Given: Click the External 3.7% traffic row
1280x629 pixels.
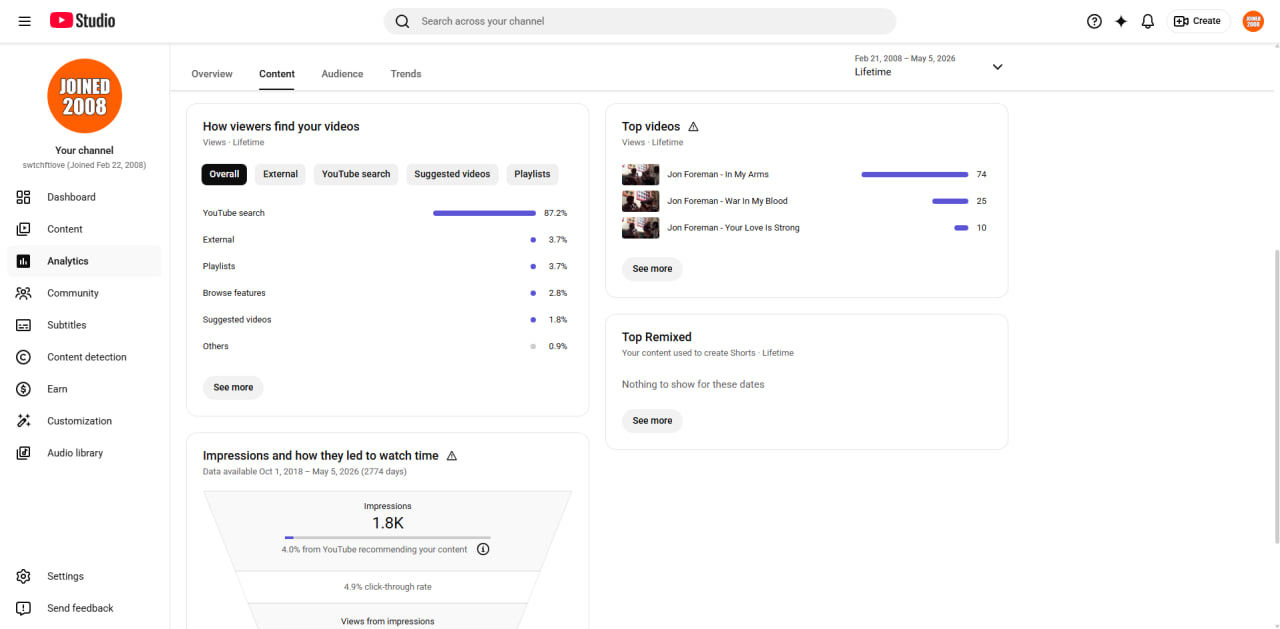Looking at the screenshot, I should 385,240.
